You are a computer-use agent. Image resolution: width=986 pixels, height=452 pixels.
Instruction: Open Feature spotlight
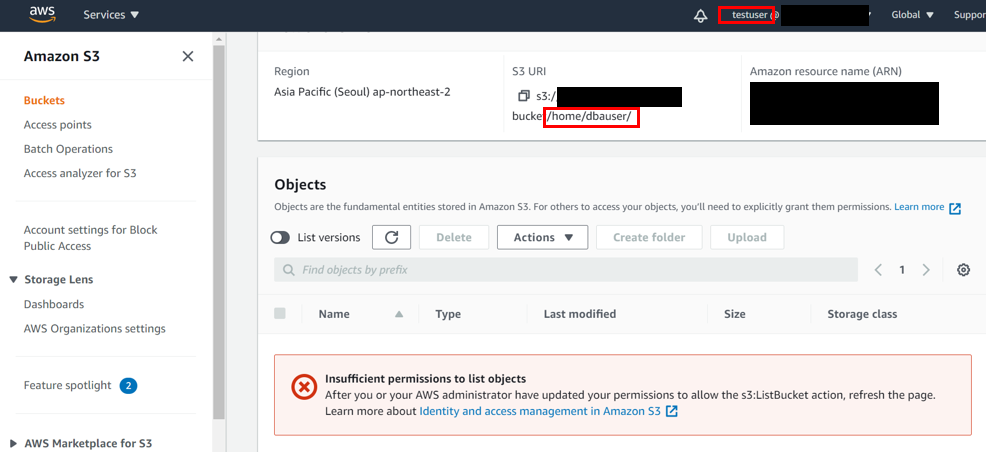click(x=67, y=385)
